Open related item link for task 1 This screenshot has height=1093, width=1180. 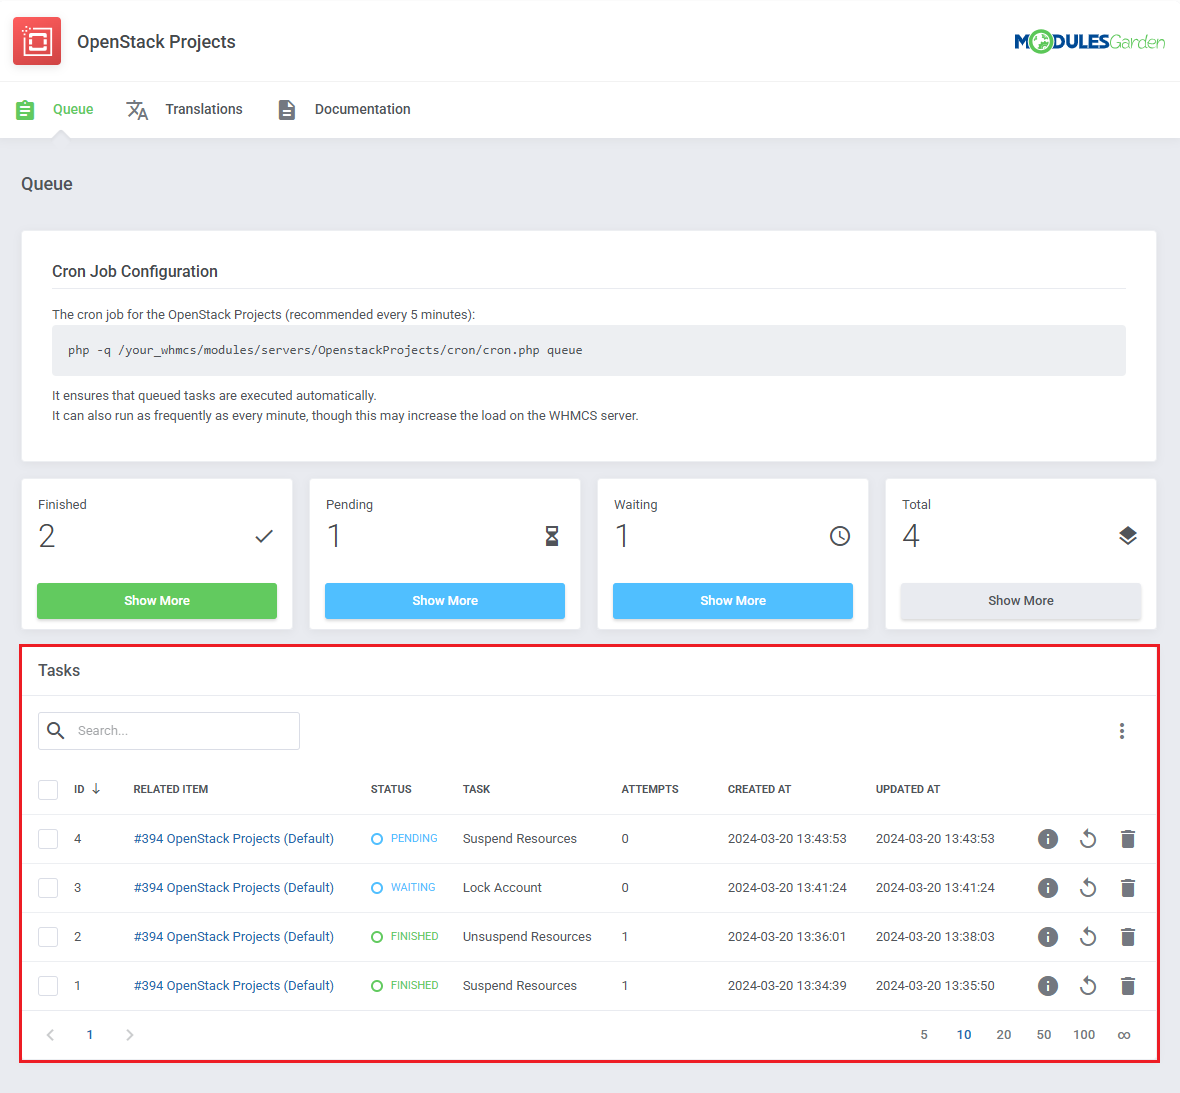[234, 985]
